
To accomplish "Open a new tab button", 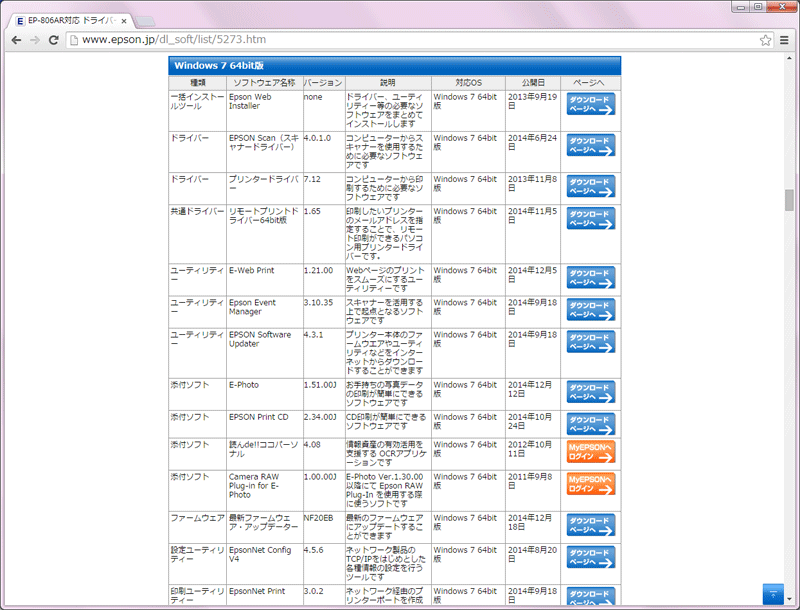I will 145,21.
